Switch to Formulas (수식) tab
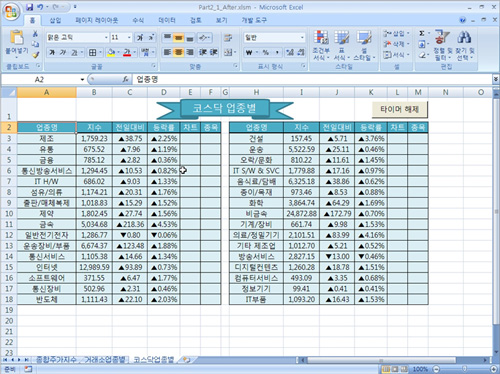This screenshot has width=500, height=374. coord(138,20)
